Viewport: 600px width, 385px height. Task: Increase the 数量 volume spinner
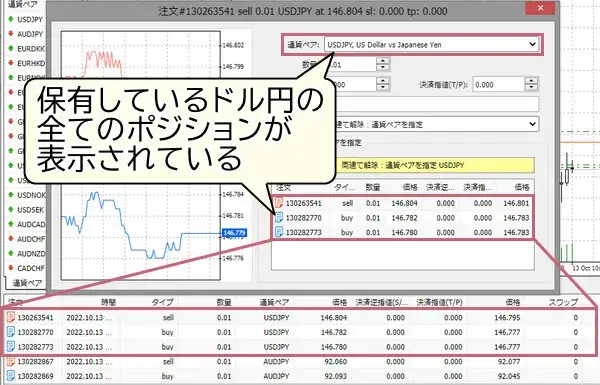[x=383, y=60]
